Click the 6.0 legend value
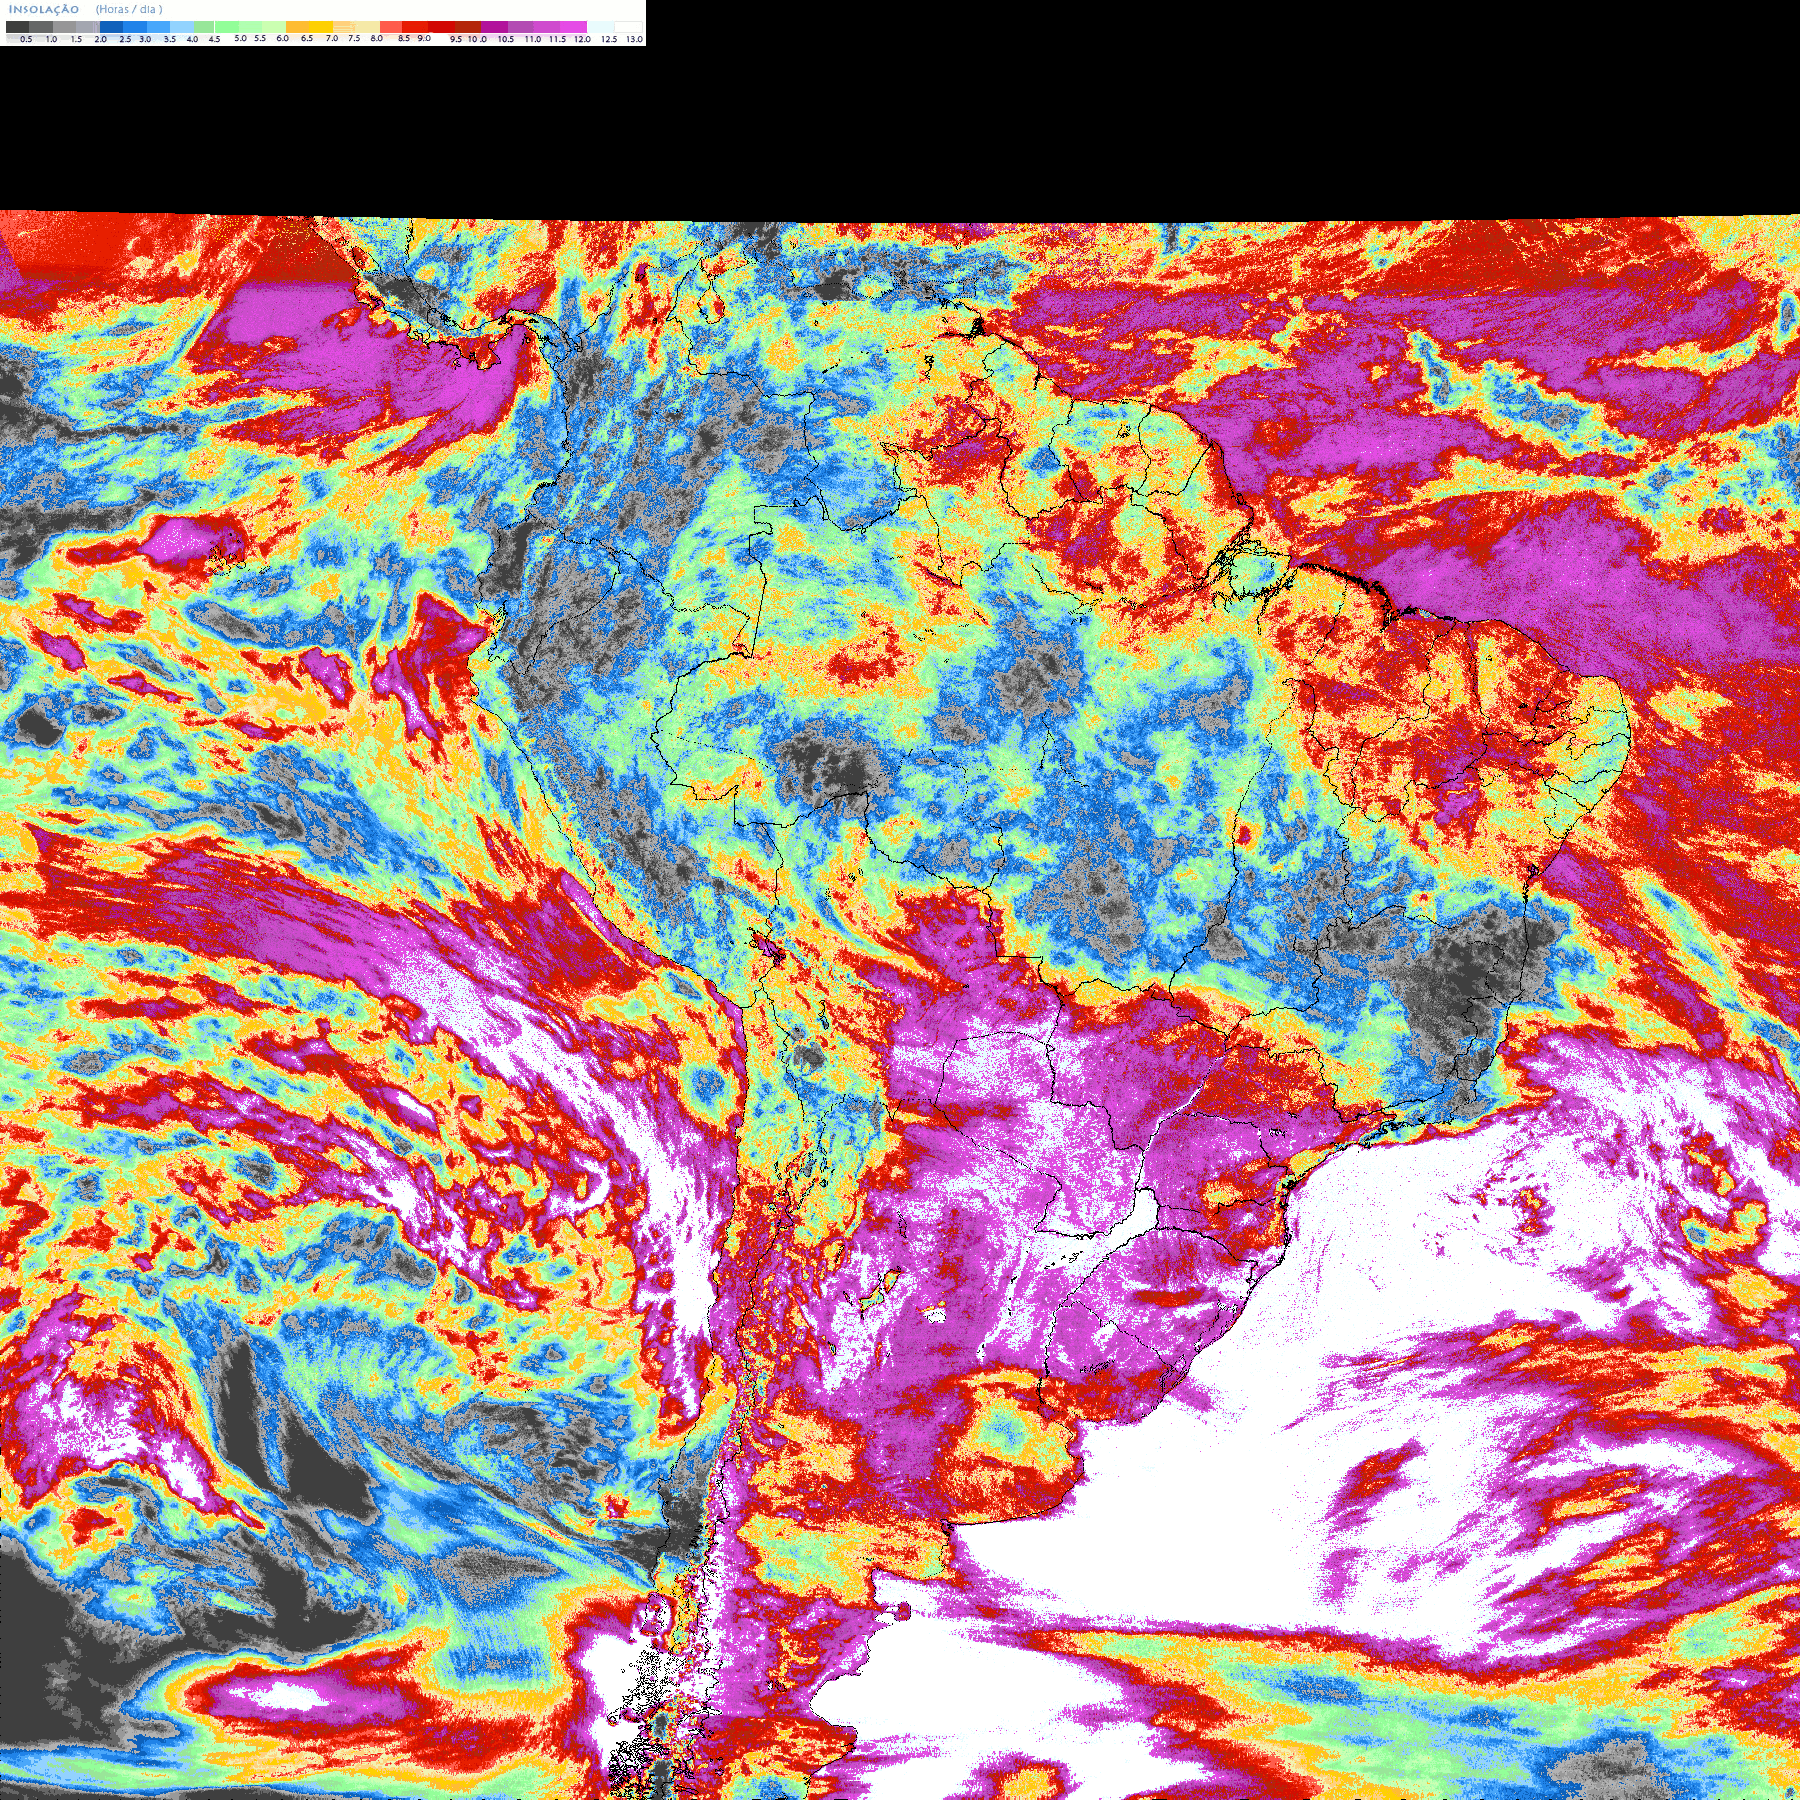This screenshot has width=1800, height=1800. coord(282,38)
